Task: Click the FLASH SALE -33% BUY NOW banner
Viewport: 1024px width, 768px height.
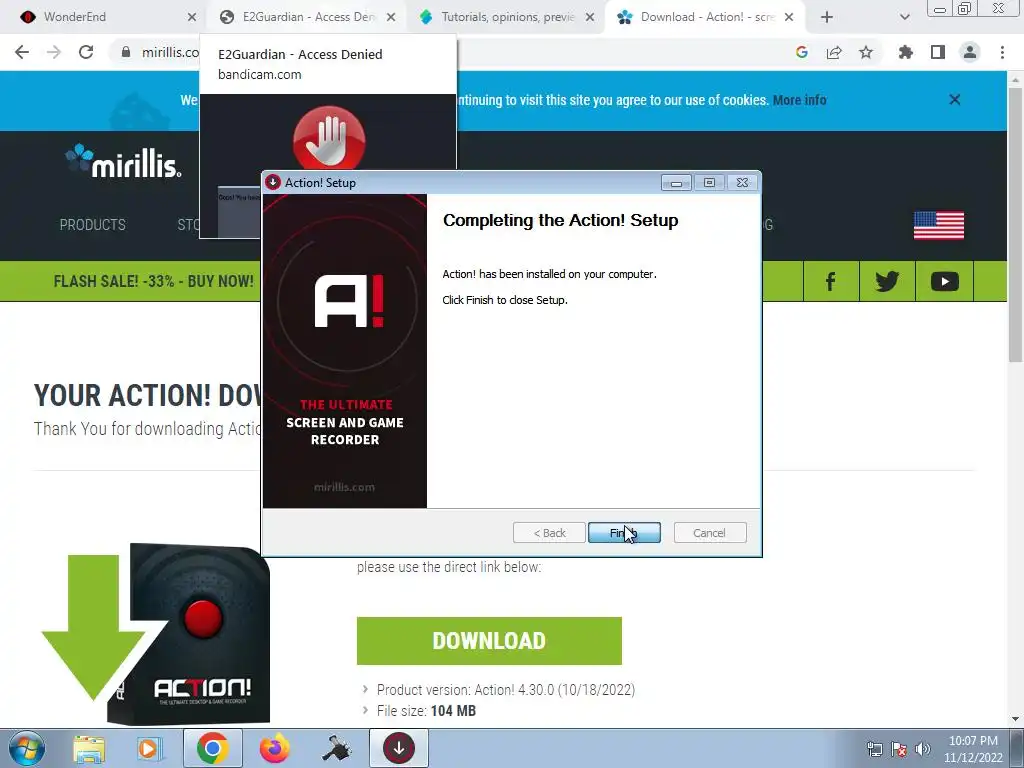Action: coord(153,281)
